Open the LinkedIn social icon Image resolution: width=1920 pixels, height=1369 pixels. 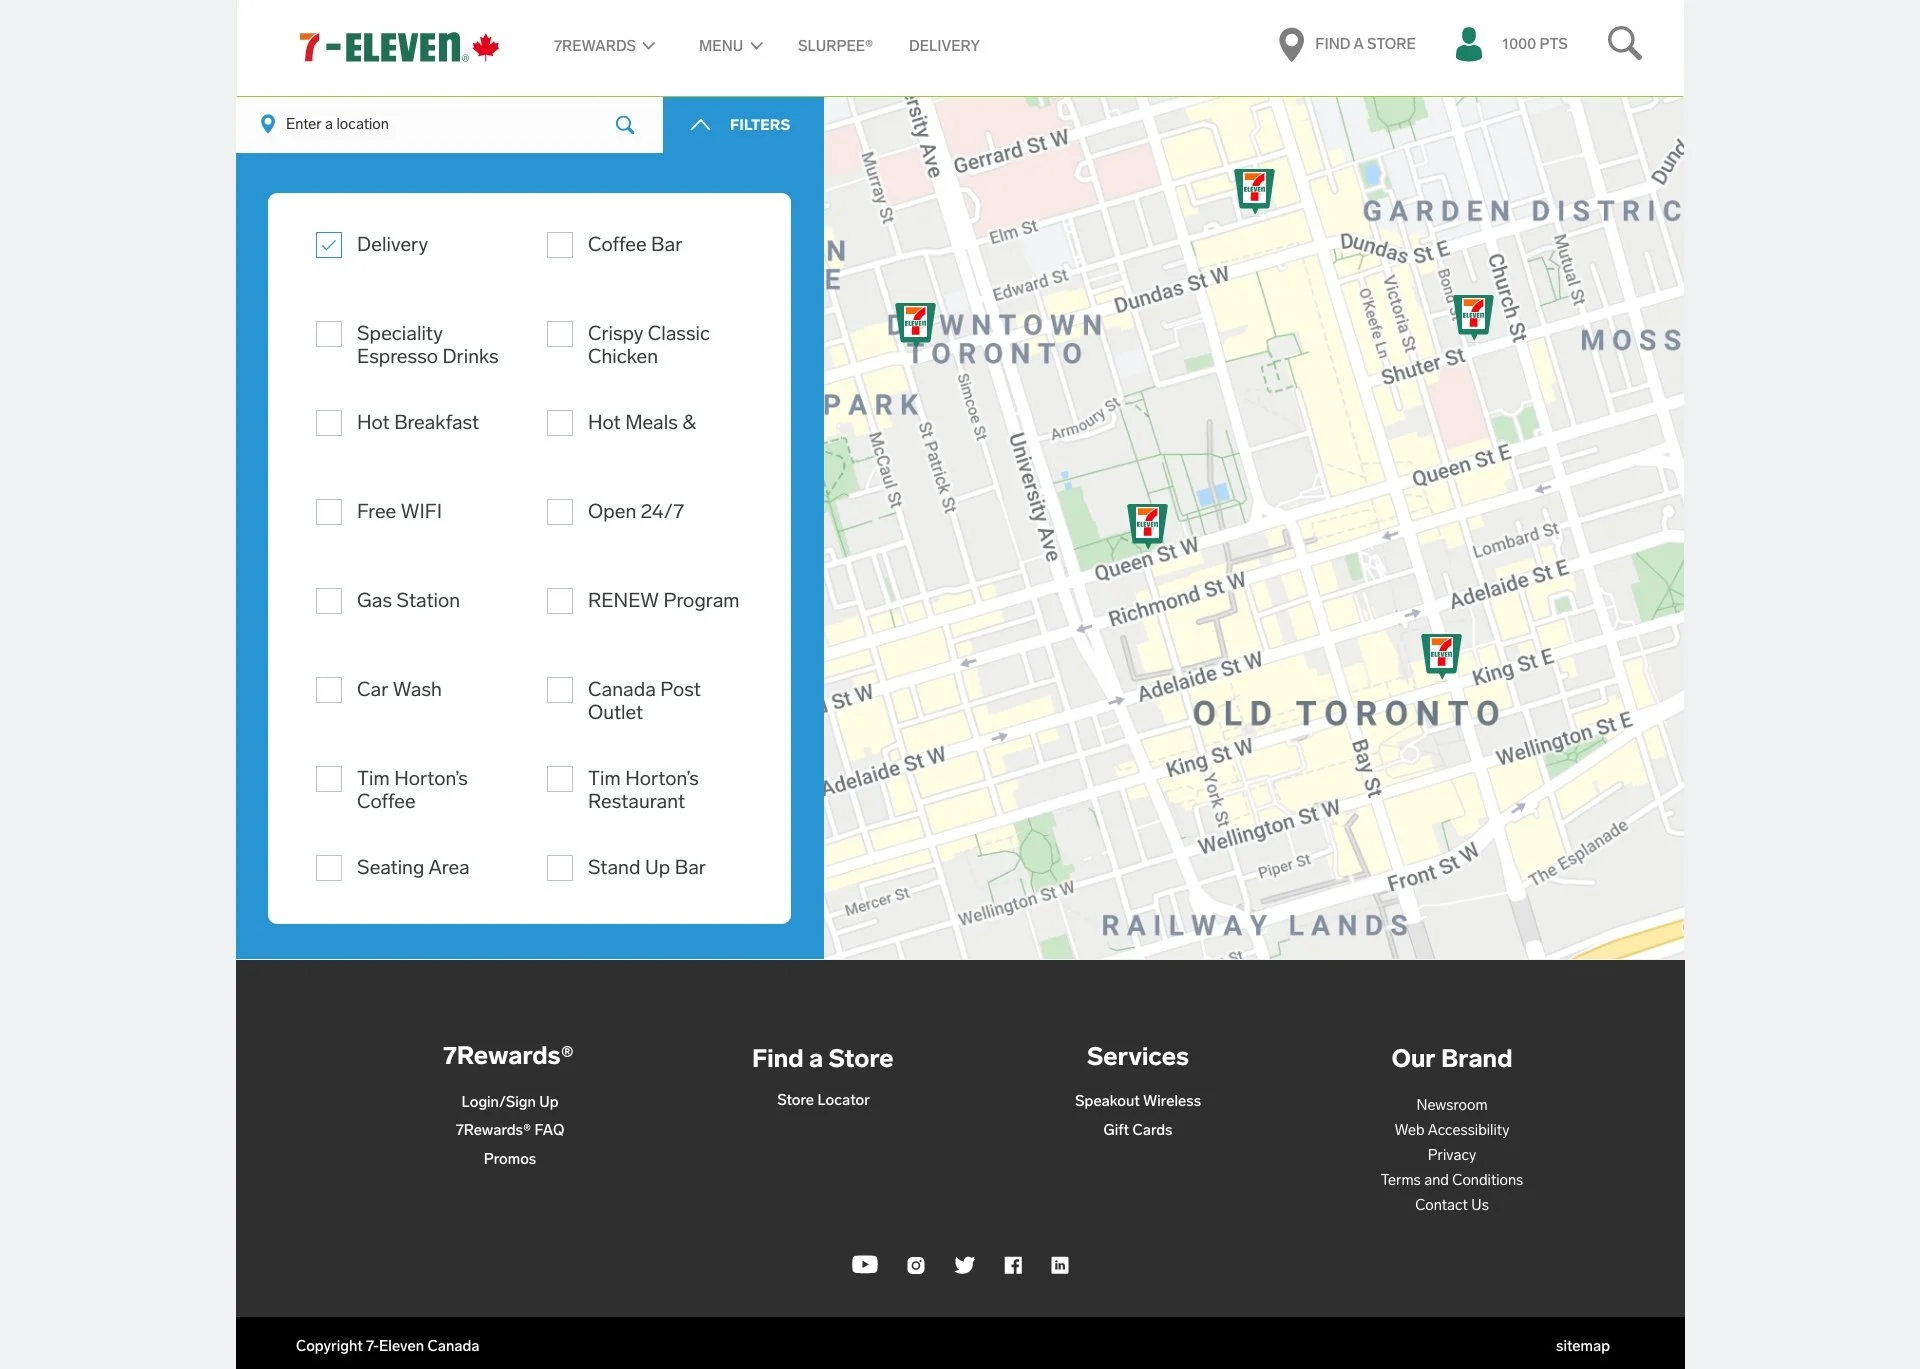point(1060,1265)
